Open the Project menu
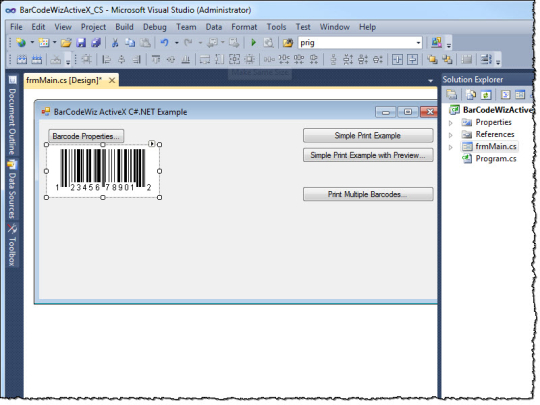The image size is (540, 405). [x=93, y=27]
